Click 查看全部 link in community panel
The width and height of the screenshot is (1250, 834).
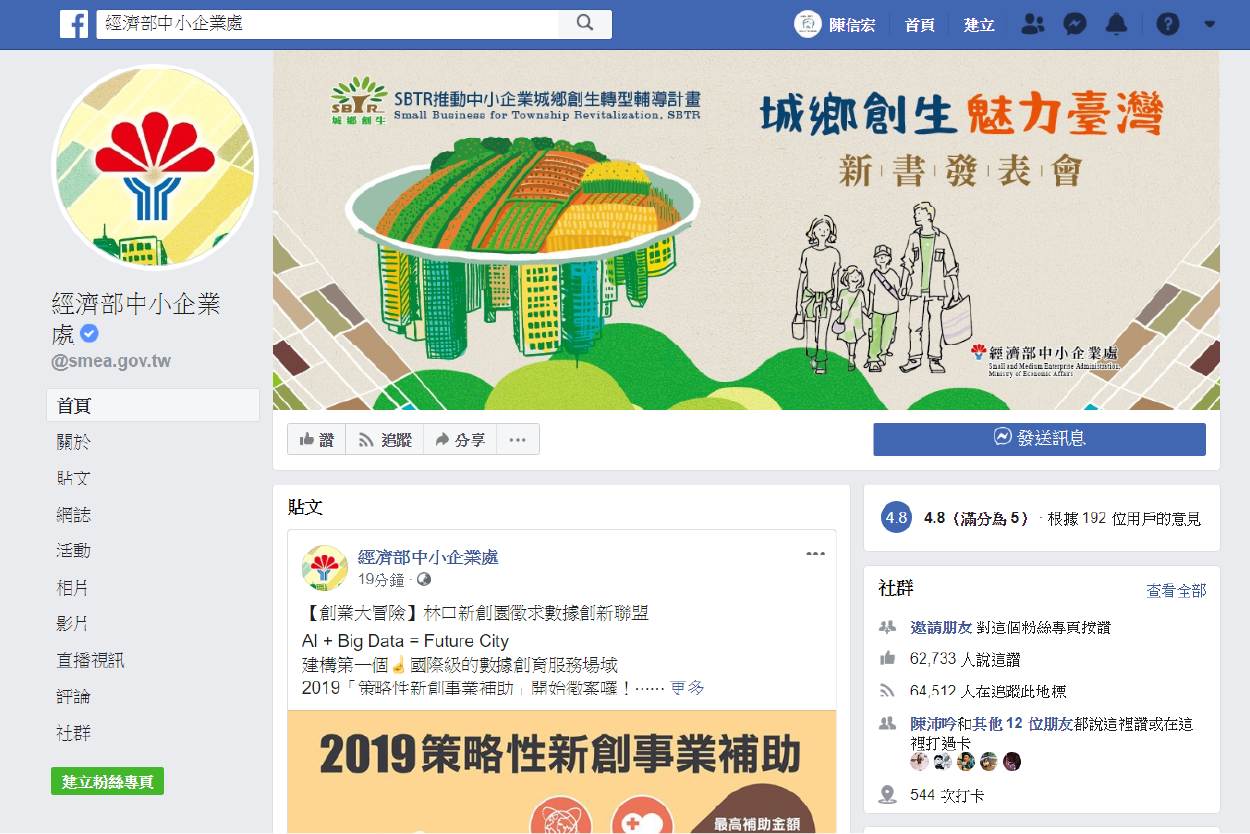coord(1176,591)
